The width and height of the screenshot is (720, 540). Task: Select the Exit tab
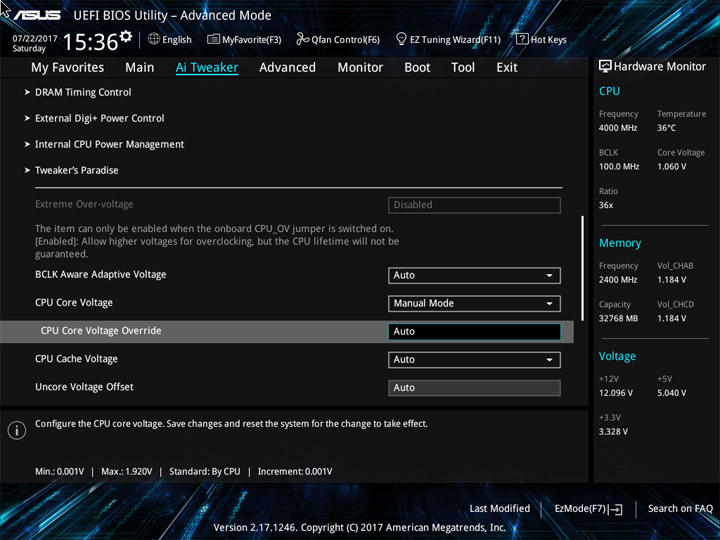(x=507, y=68)
